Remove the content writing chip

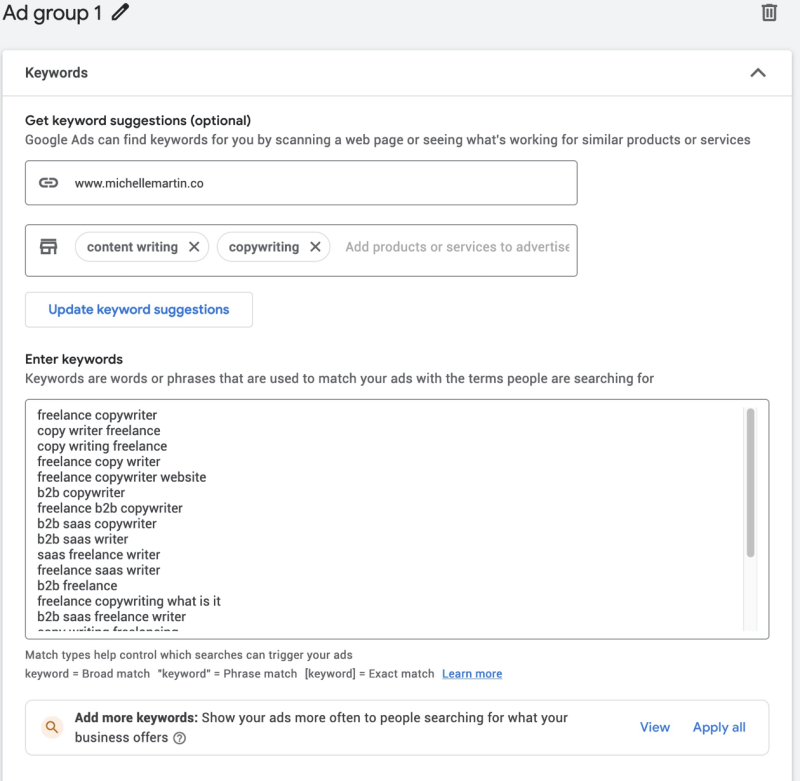pos(194,247)
